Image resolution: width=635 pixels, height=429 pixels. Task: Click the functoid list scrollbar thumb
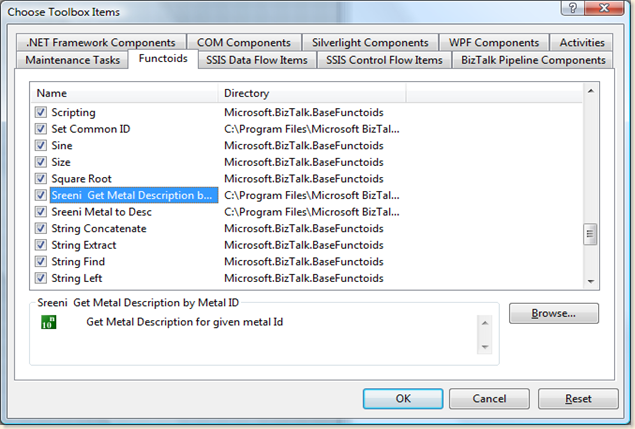coord(590,235)
